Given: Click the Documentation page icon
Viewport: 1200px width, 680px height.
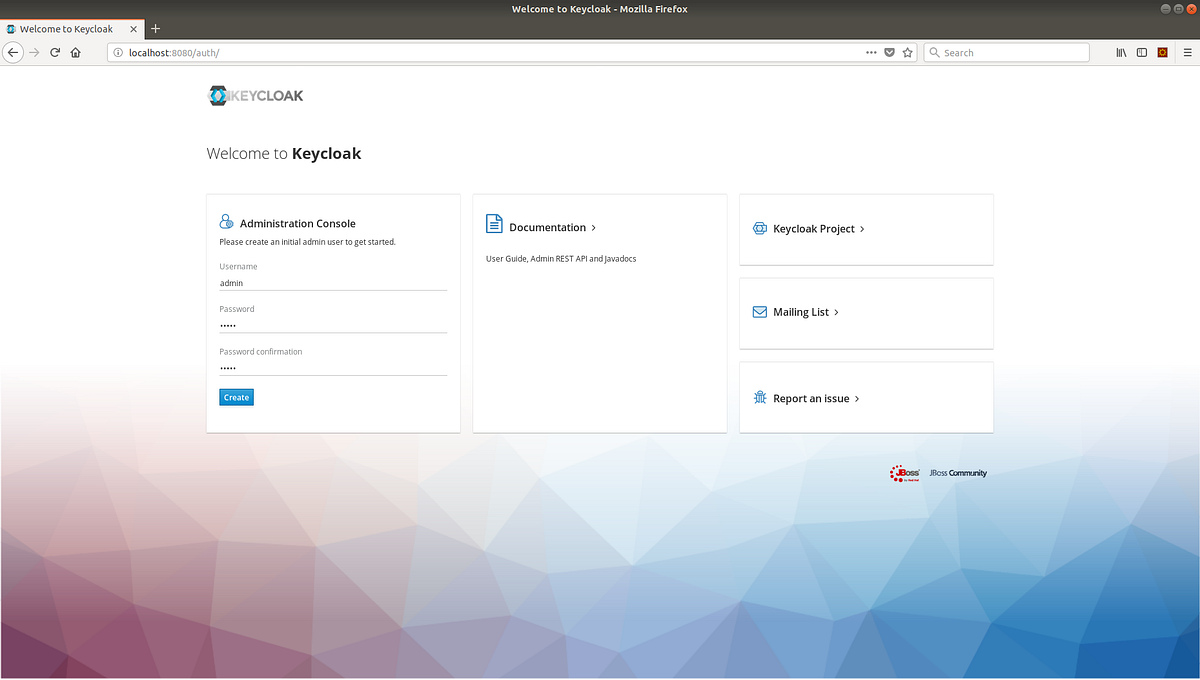Looking at the screenshot, I should (494, 223).
